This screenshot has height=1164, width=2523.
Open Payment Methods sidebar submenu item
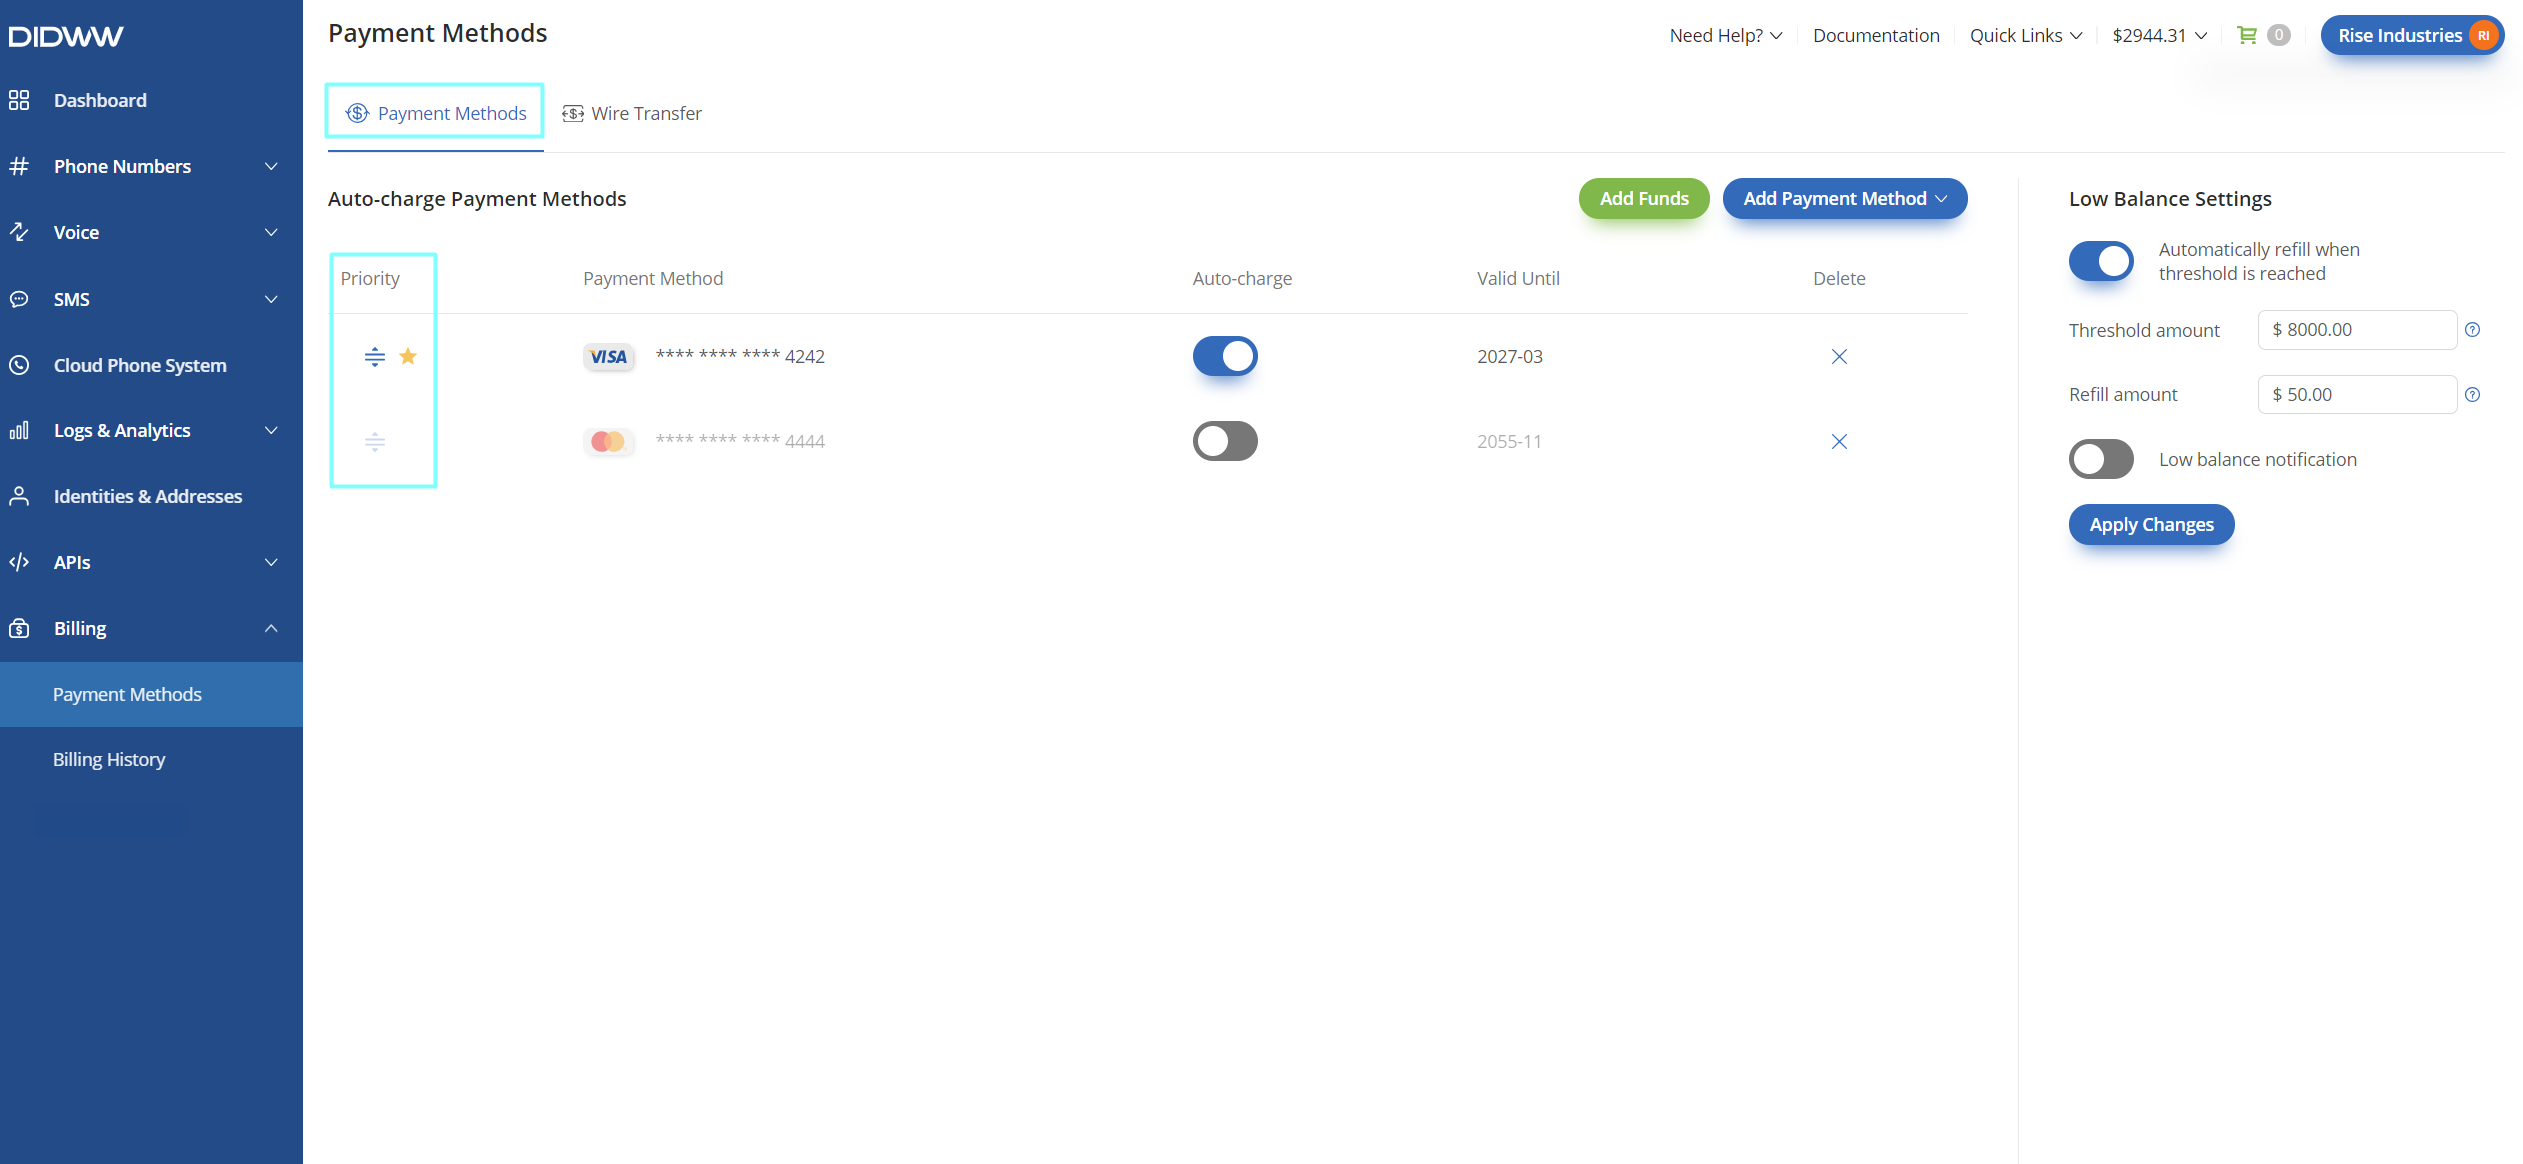pos(151,694)
